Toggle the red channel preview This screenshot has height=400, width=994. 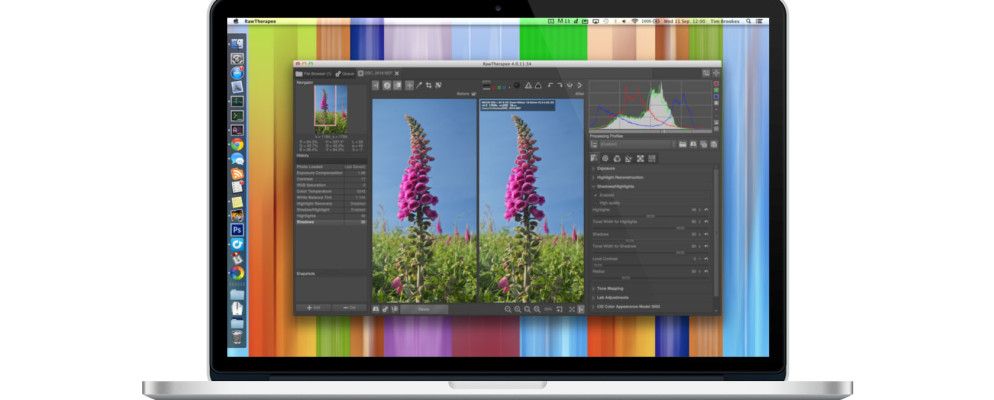point(494,87)
